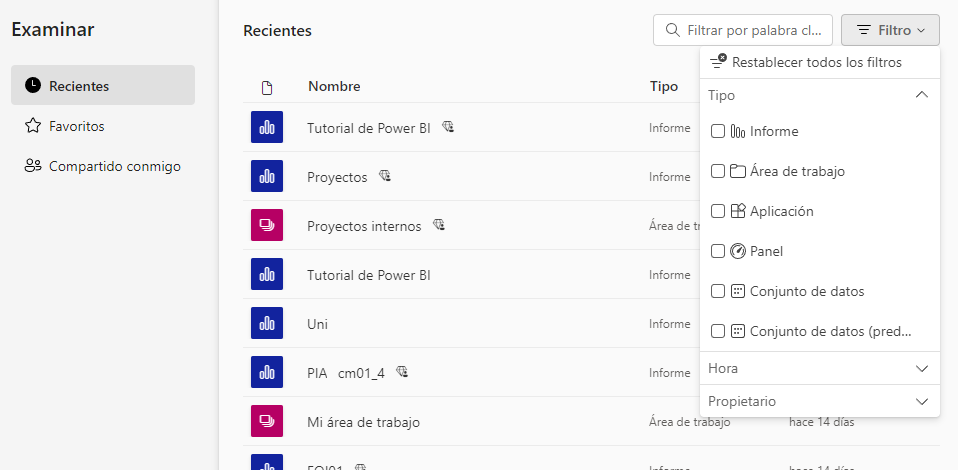Click the file type icon in column header
Image resolution: width=958 pixels, height=470 pixels.
point(267,87)
